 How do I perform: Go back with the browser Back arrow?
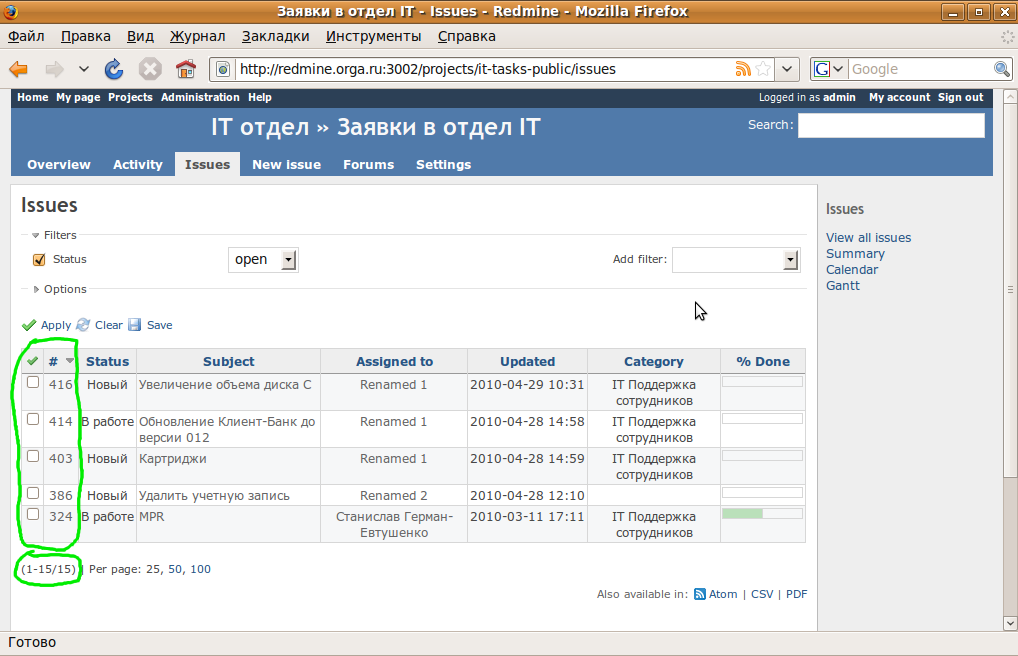click(19, 69)
